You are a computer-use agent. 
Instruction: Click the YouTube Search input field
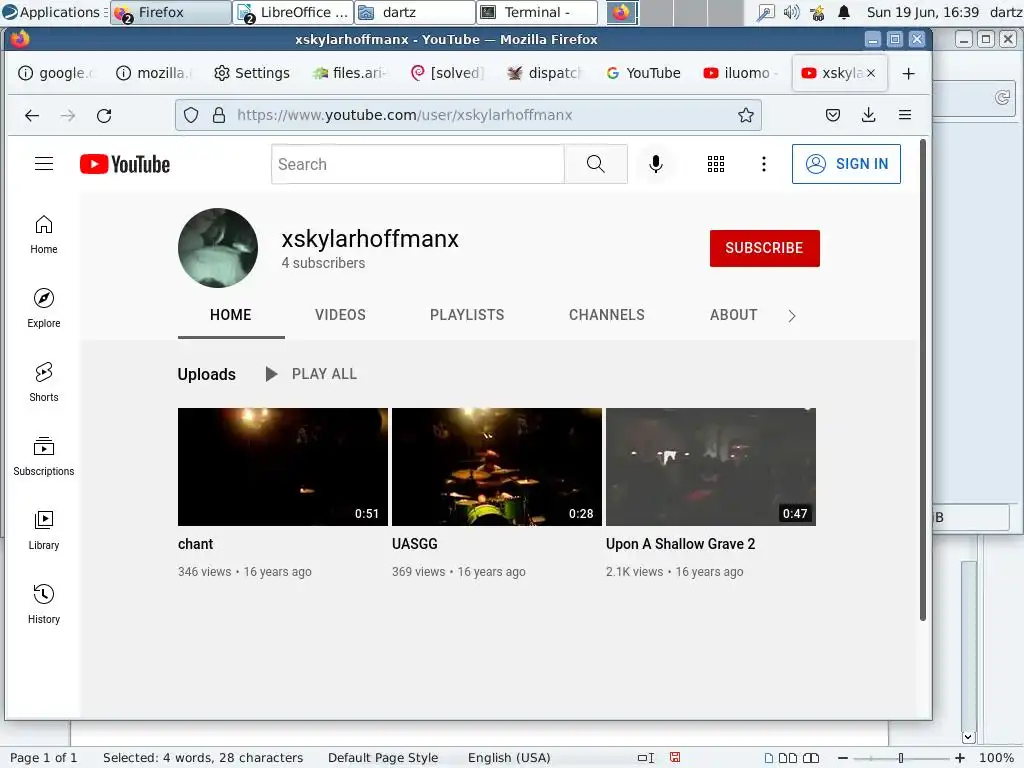tap(418, 164)
